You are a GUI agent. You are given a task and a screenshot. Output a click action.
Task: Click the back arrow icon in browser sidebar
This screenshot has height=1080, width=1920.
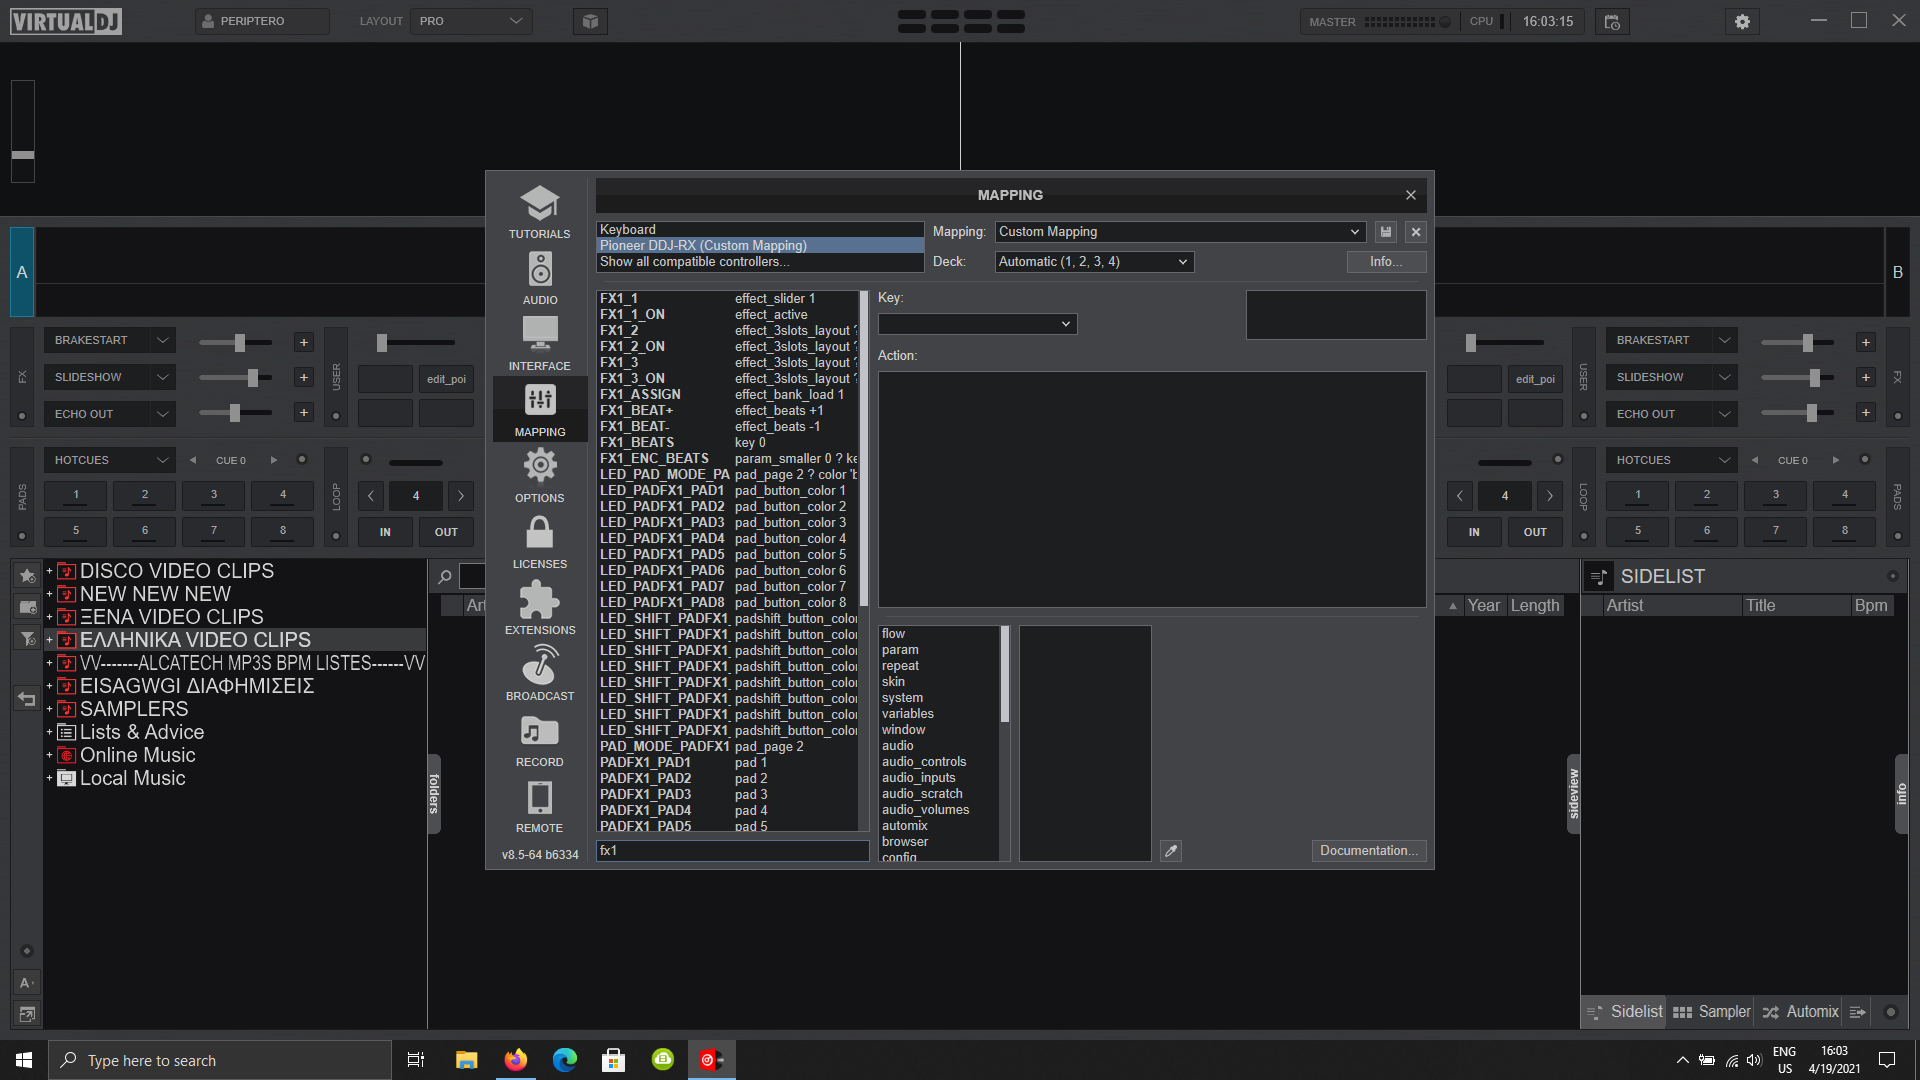(27, 699)
